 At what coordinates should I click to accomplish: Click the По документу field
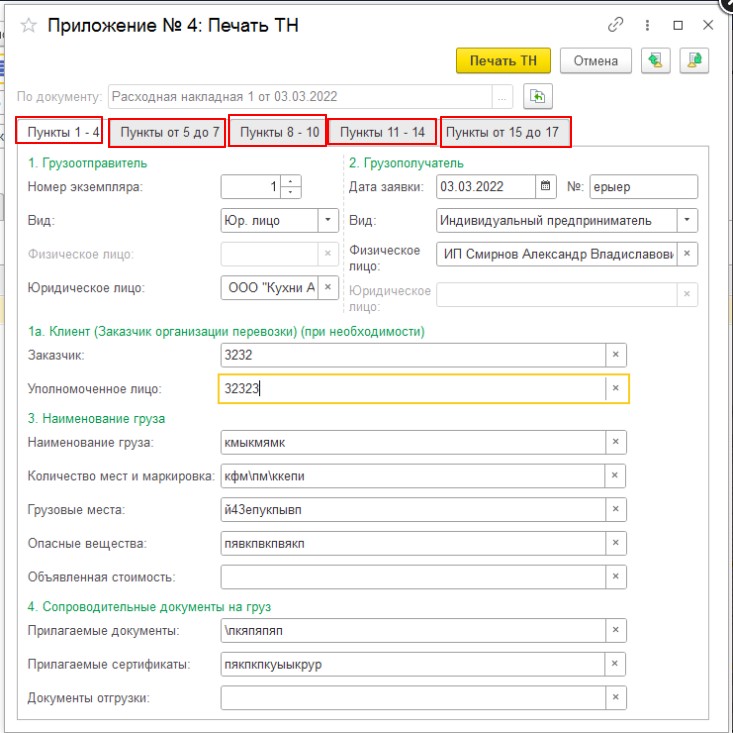pyautogui.click(x=300, y=97)
